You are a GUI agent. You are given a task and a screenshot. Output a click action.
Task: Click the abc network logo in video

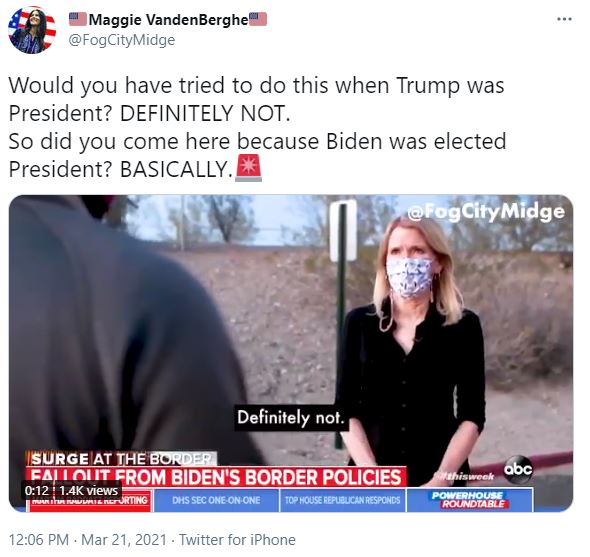click(x=518, y=469)
